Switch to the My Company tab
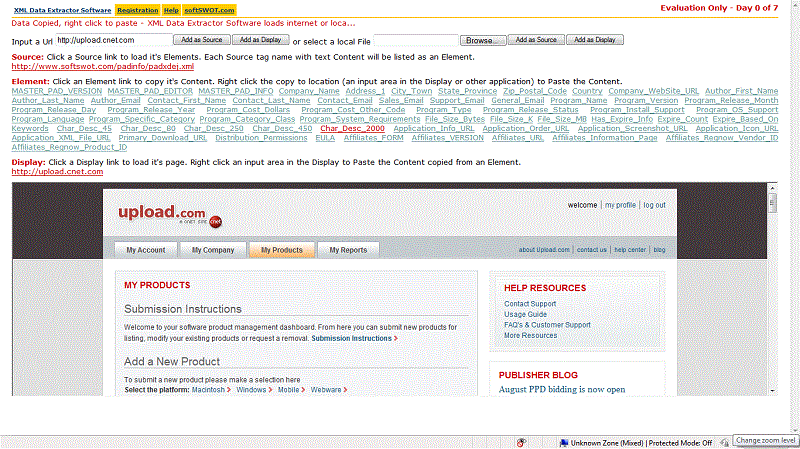 pos(213,250)
